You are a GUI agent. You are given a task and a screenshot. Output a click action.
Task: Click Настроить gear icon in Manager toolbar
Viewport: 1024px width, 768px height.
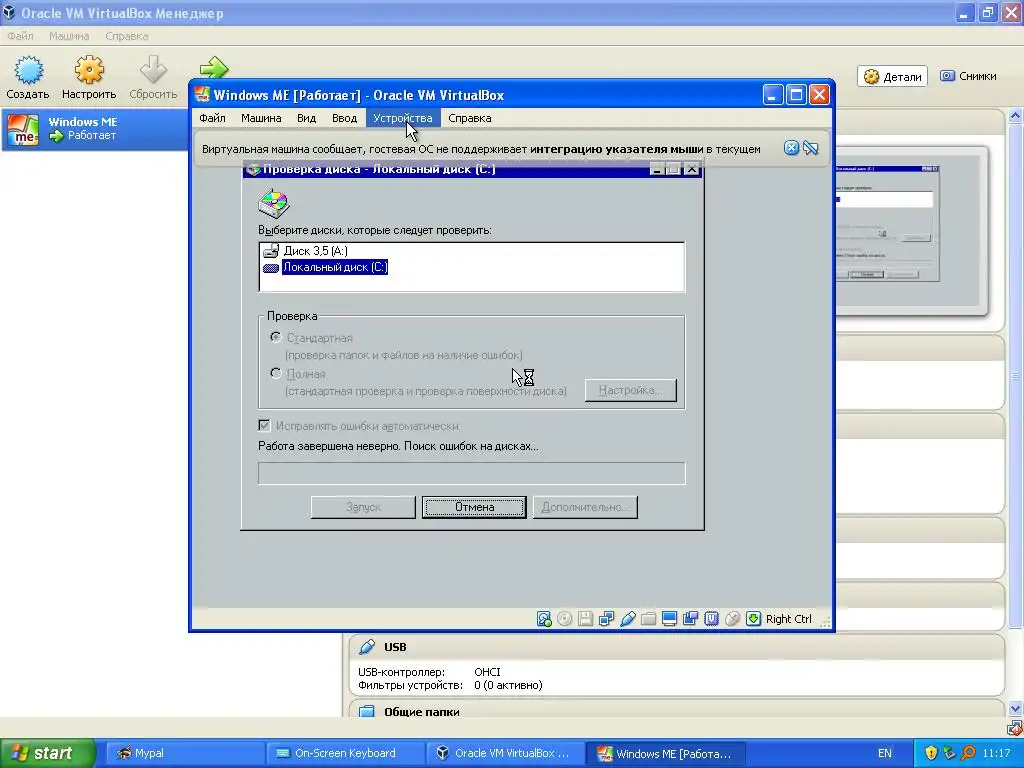[89, 71]
